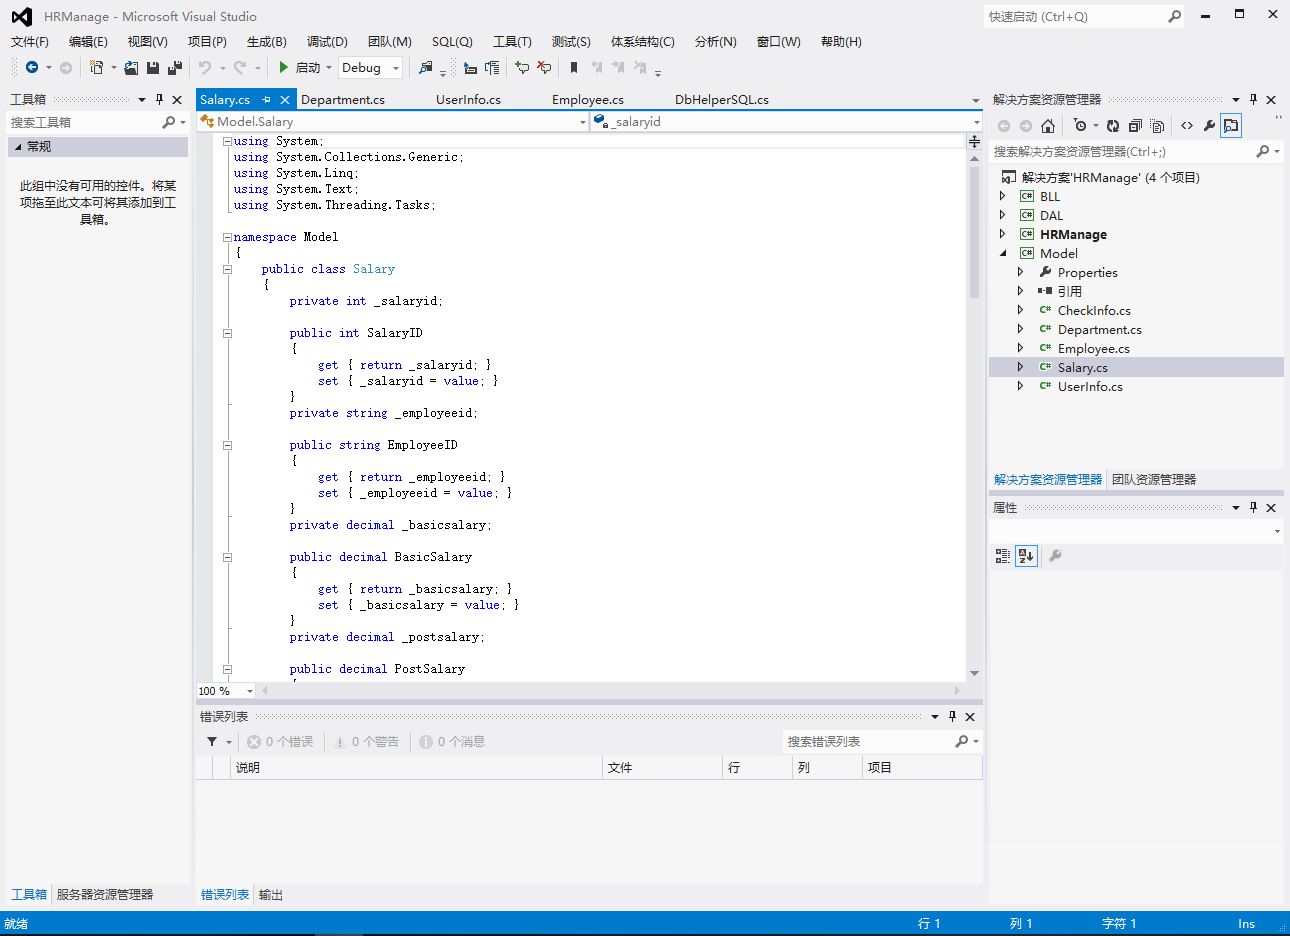Screen dimensions: 1290x936
Task: Click the show all files icon
Action: click(1157, 126)
